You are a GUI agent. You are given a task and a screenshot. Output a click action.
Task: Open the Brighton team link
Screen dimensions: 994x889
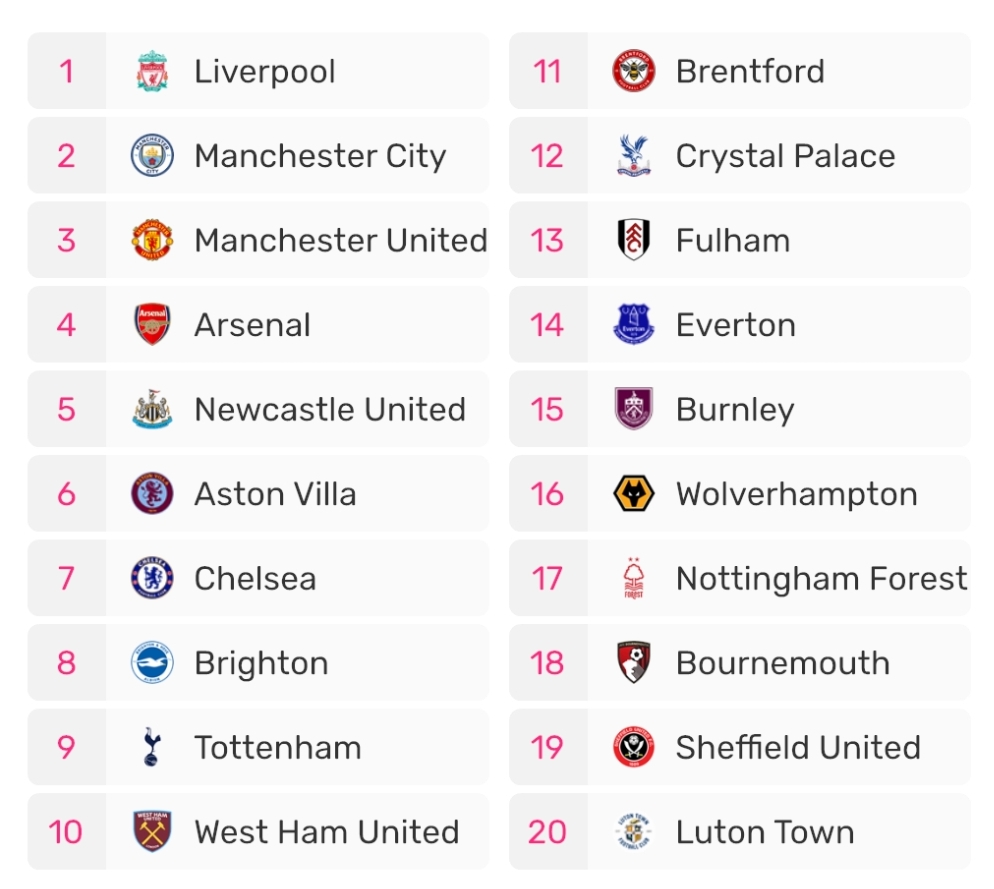pos(261,664)
